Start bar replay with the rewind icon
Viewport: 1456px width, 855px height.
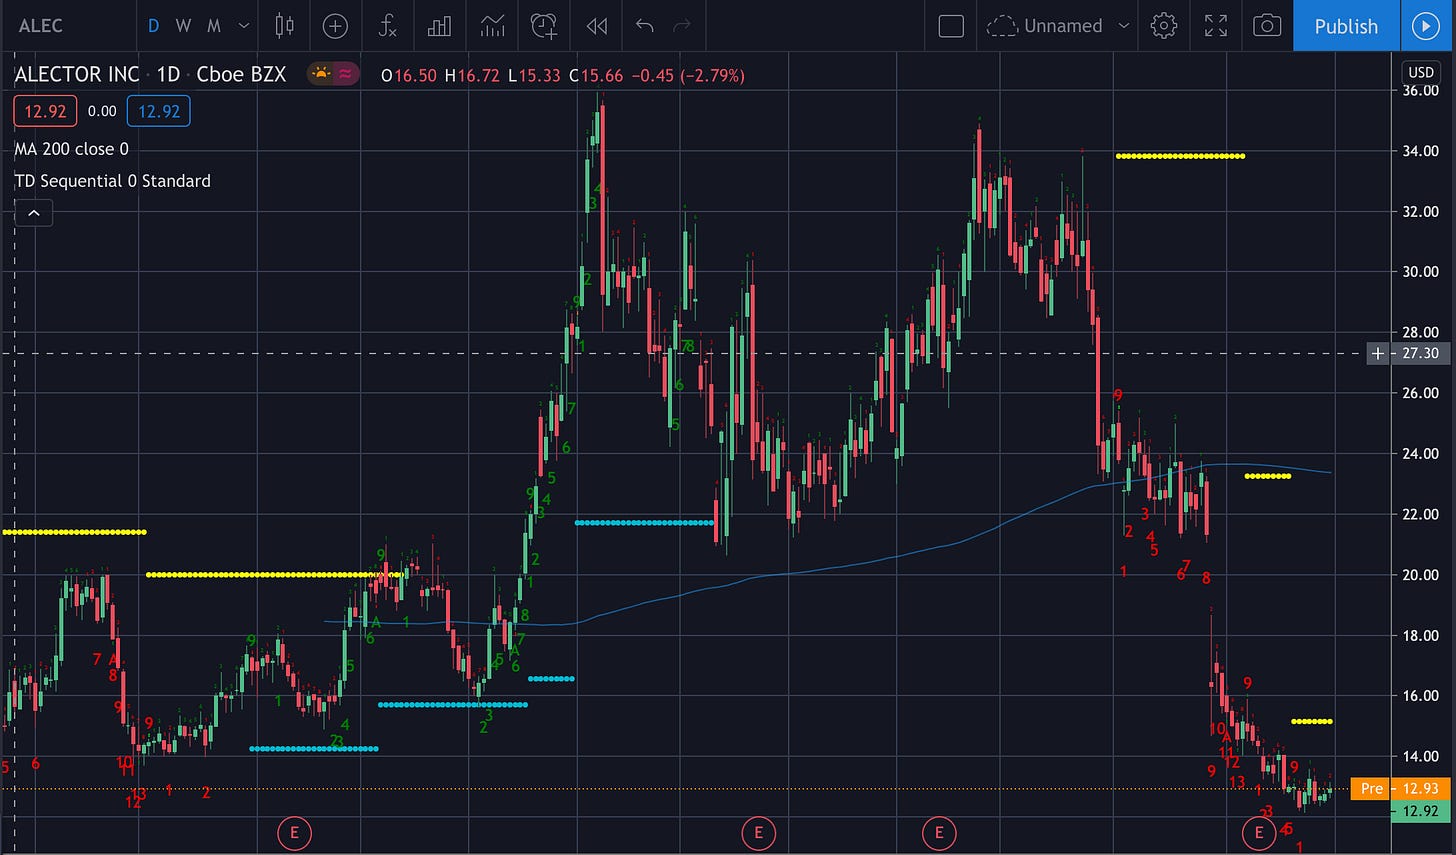(597, 26)
